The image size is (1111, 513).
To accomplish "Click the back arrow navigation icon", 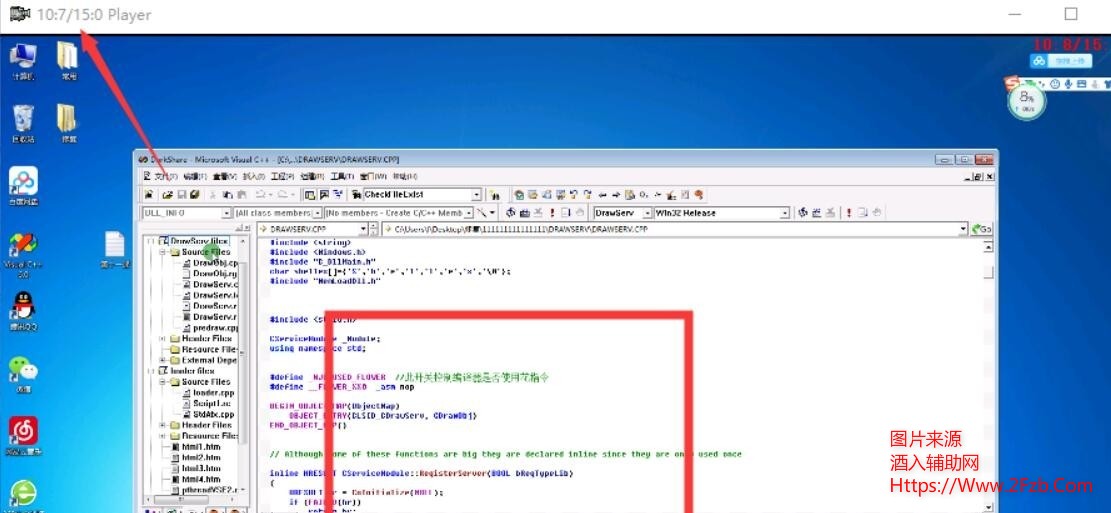I will tap(602, 195).
